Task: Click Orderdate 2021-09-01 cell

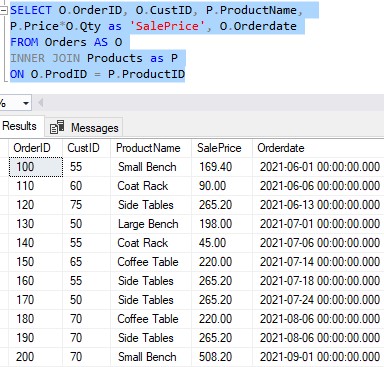Action: 318,357
